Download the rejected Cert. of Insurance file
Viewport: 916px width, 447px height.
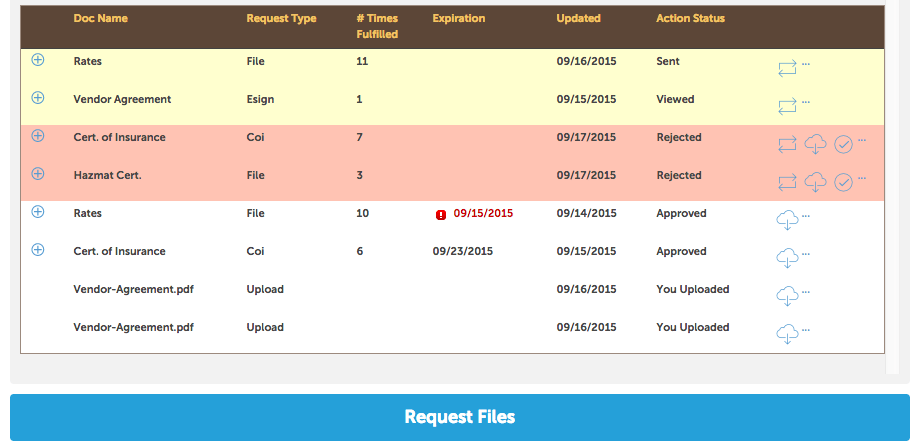816,144
